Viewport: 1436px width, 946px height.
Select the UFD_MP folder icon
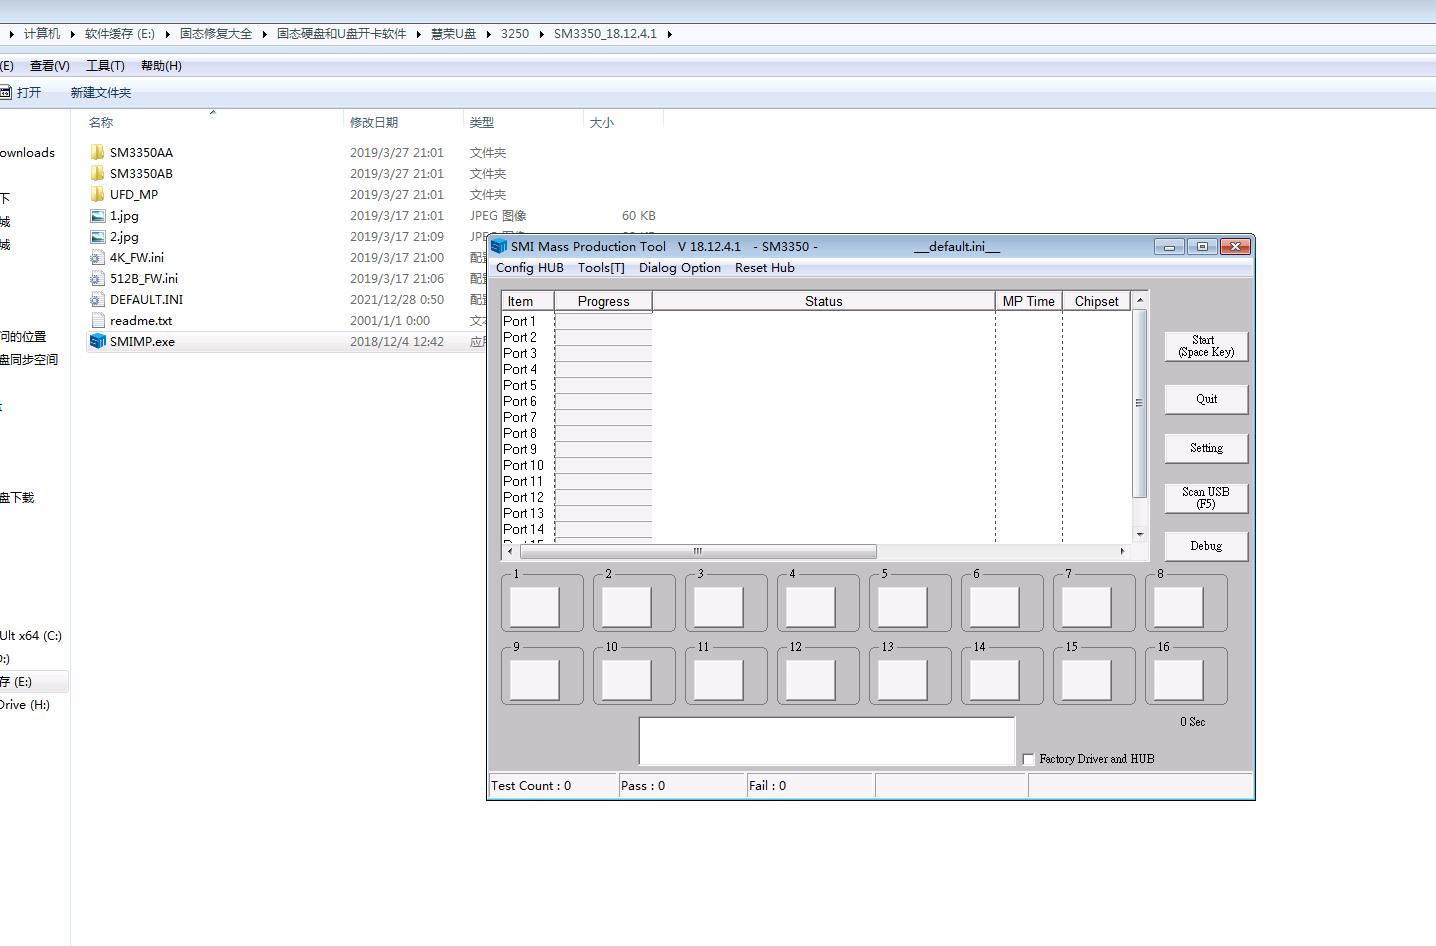coord(97,195)
